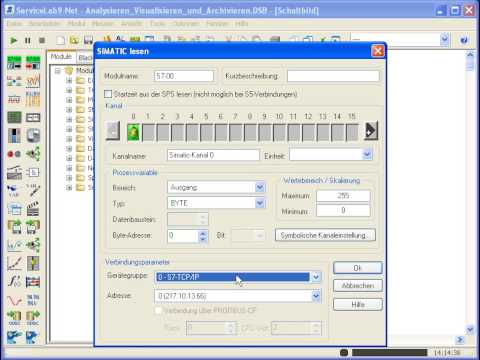Click the channel remove icon left of channels
Viewport: 480px width, 360px height.
(x=113, y=131)
